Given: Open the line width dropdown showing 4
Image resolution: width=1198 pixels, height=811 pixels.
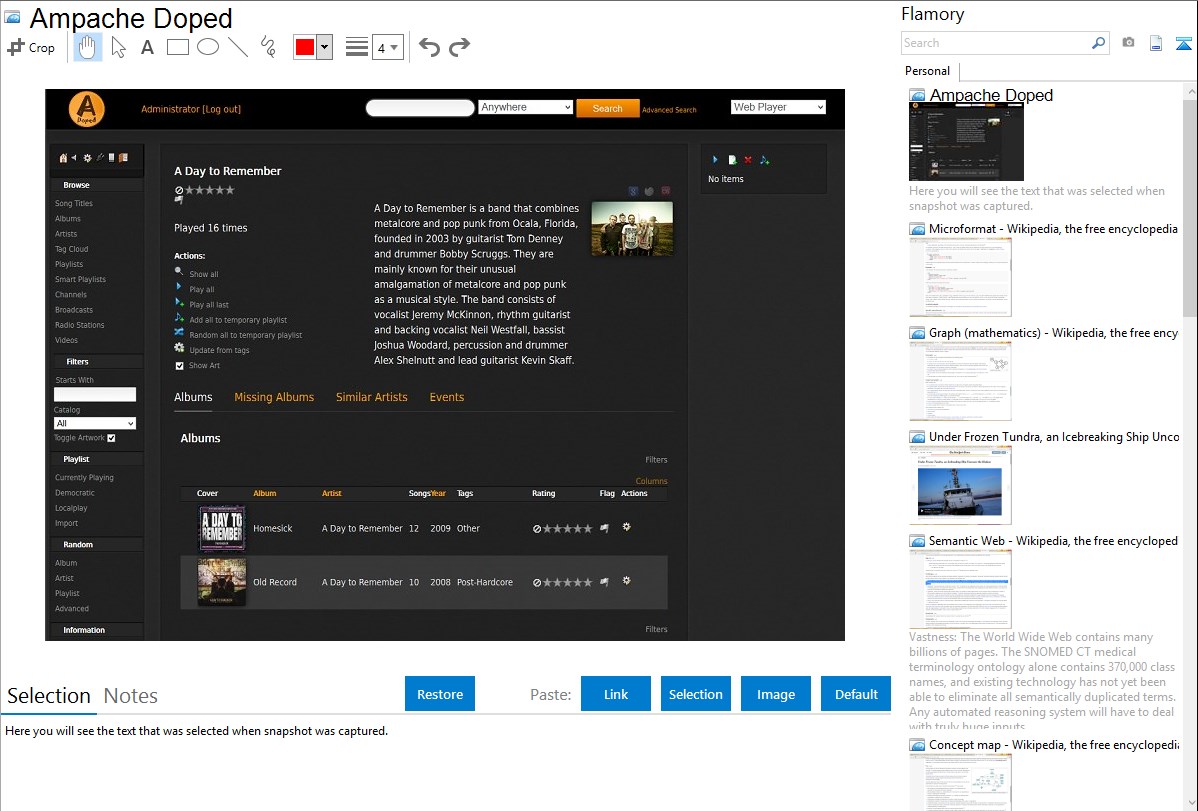Looking at the screenshot, I should pos(387,48).
